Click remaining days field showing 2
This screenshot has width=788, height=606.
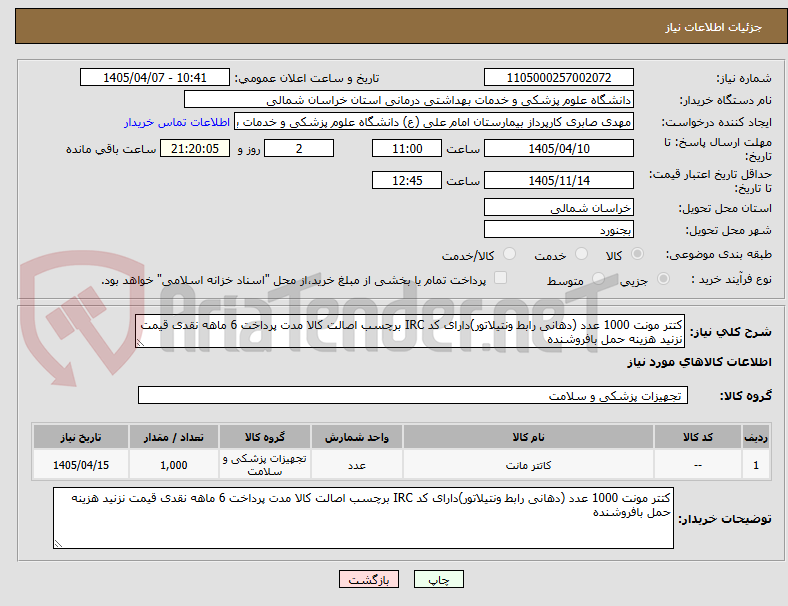(x=299, y=148)
